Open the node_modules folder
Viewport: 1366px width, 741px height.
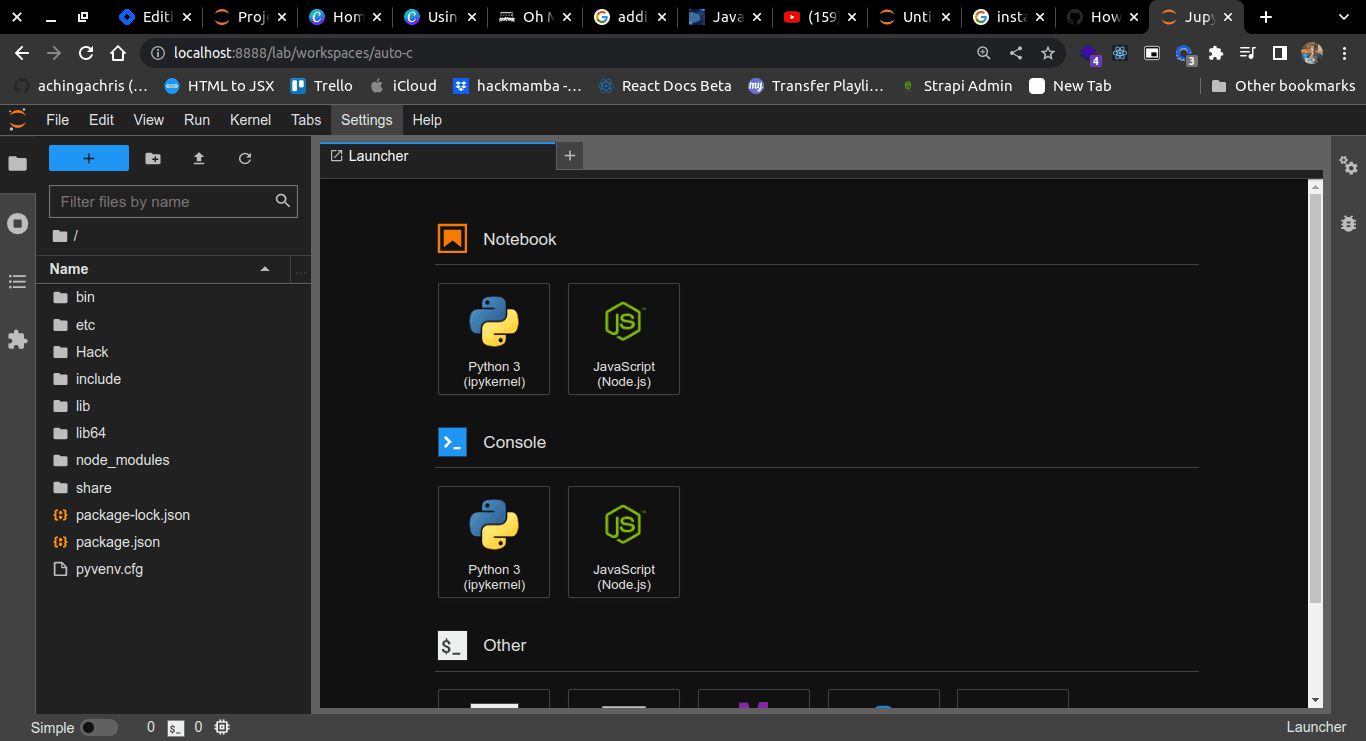click(x=123, y=460)
